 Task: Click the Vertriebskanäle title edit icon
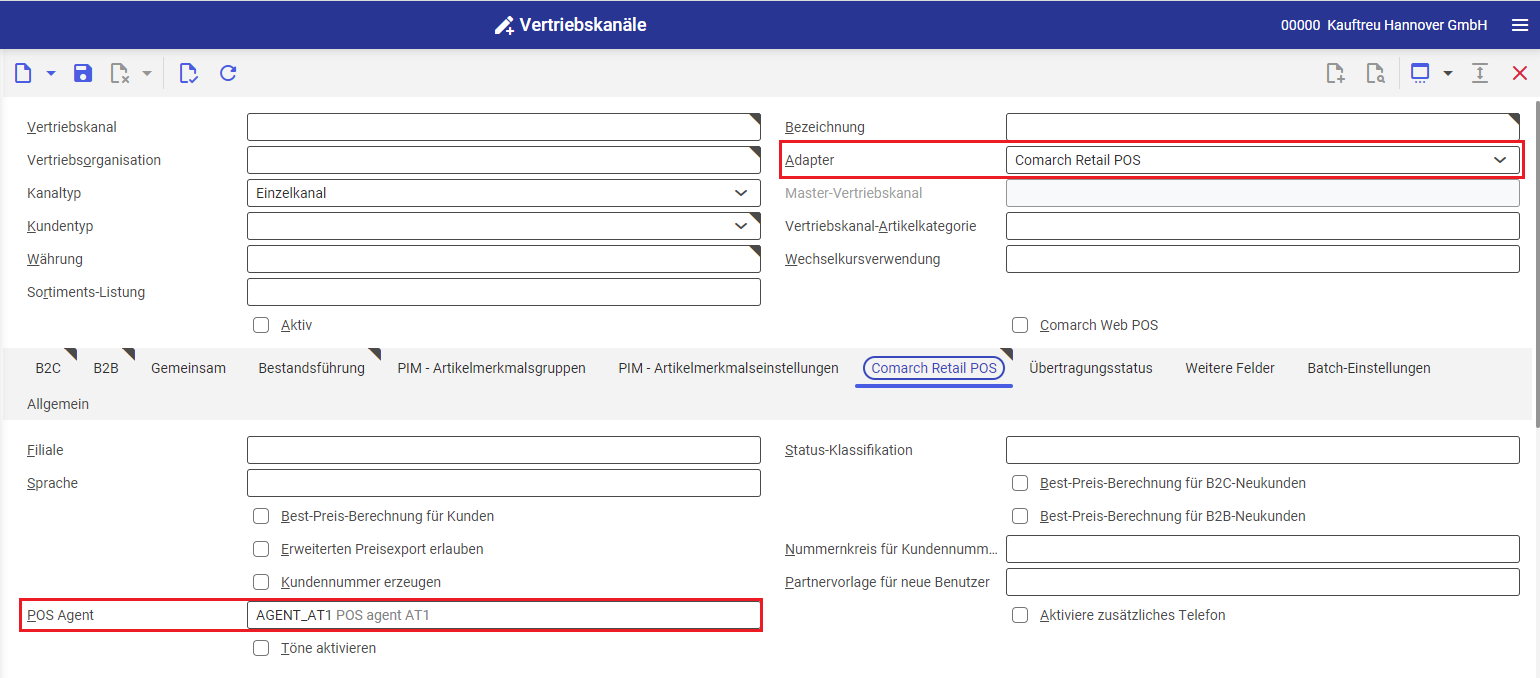pos(504,25)
